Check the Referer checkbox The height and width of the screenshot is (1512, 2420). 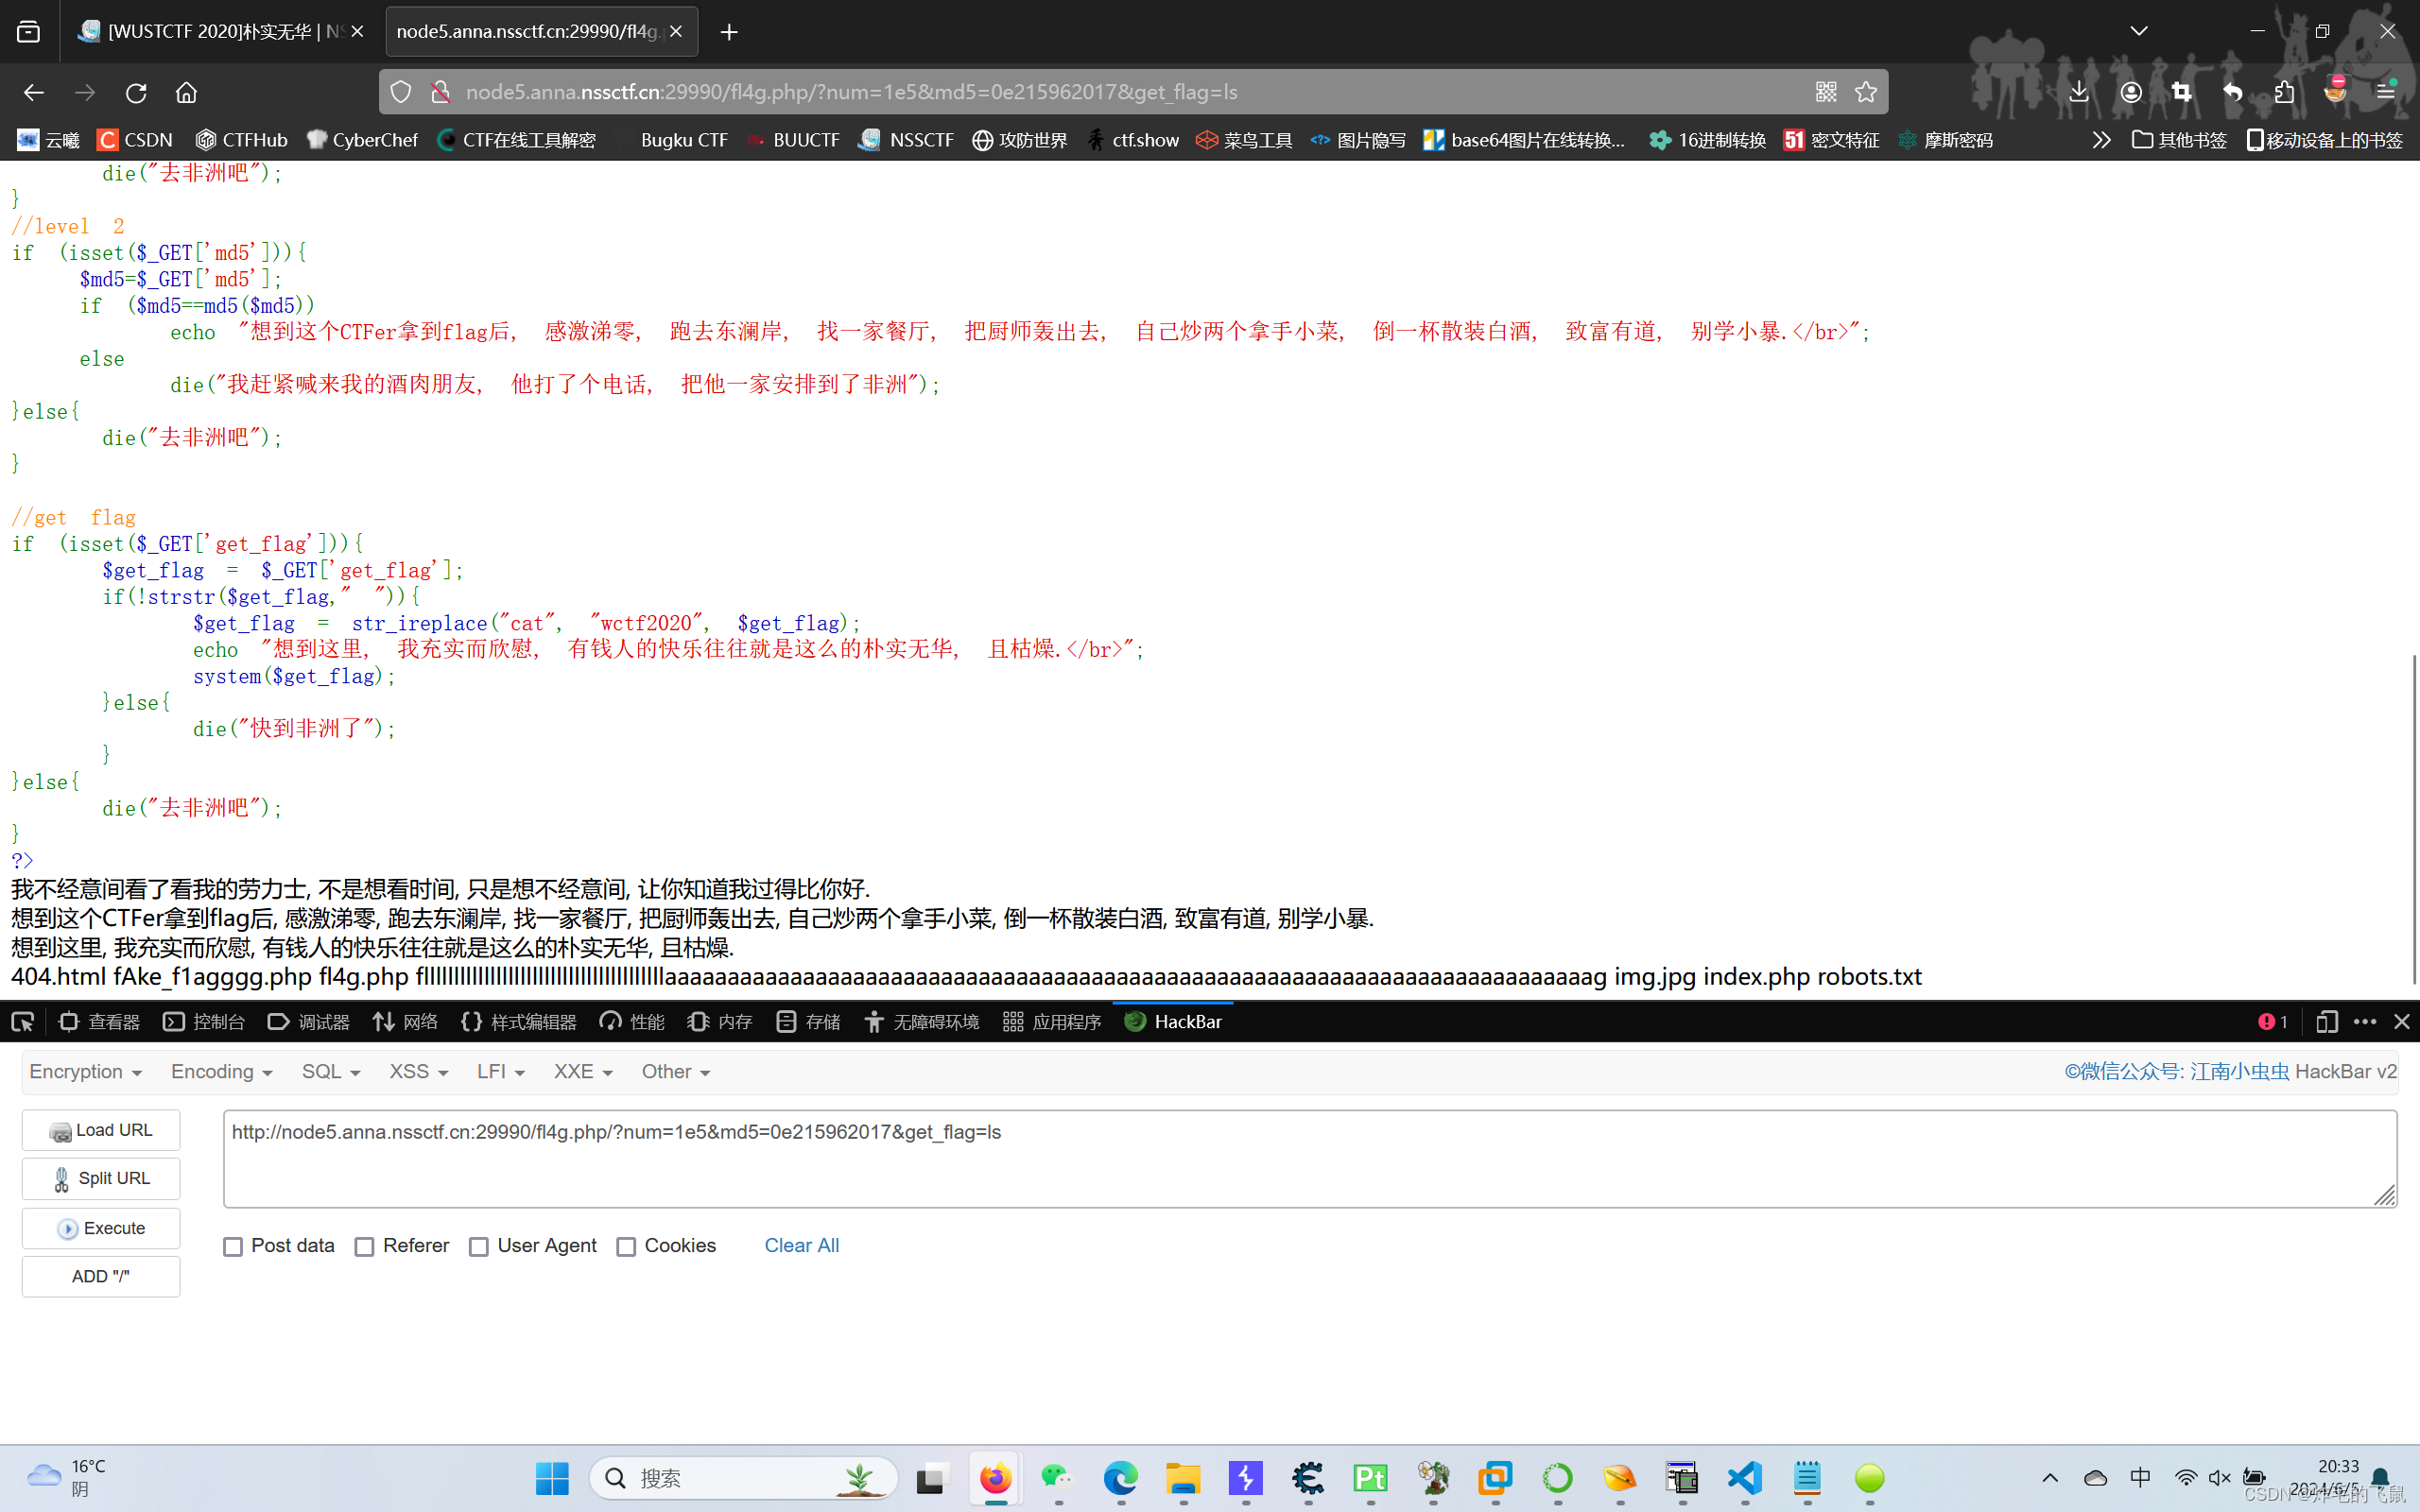coord(364,1246)
